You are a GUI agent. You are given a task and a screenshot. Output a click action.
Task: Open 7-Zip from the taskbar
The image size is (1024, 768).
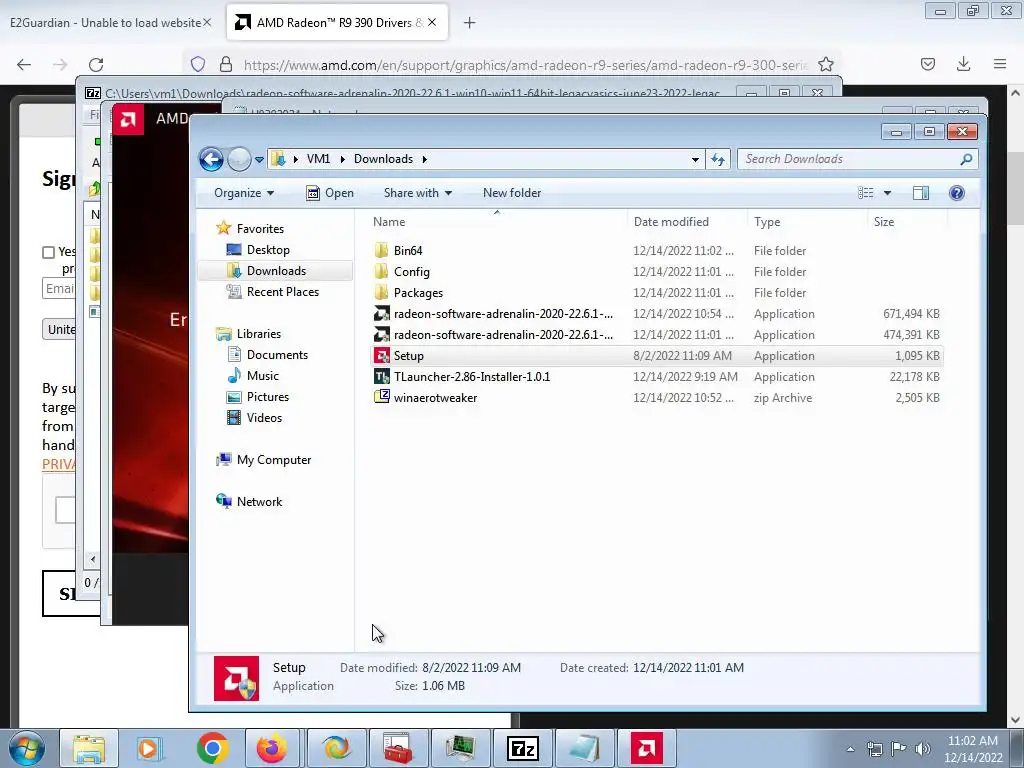522,748
